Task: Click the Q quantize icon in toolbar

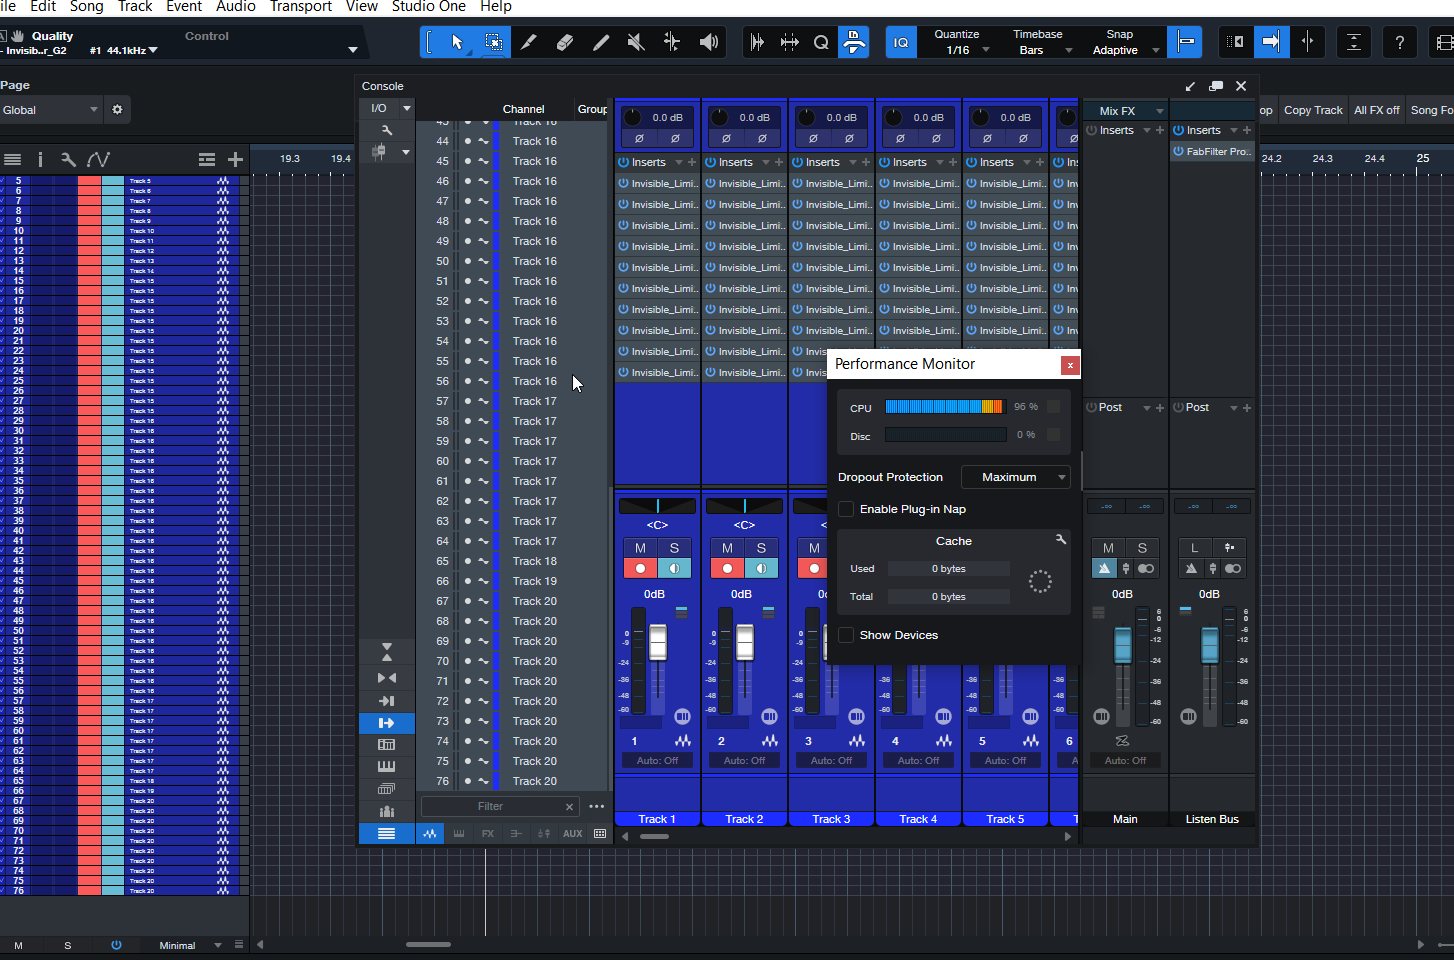Action: coord(821,42)
